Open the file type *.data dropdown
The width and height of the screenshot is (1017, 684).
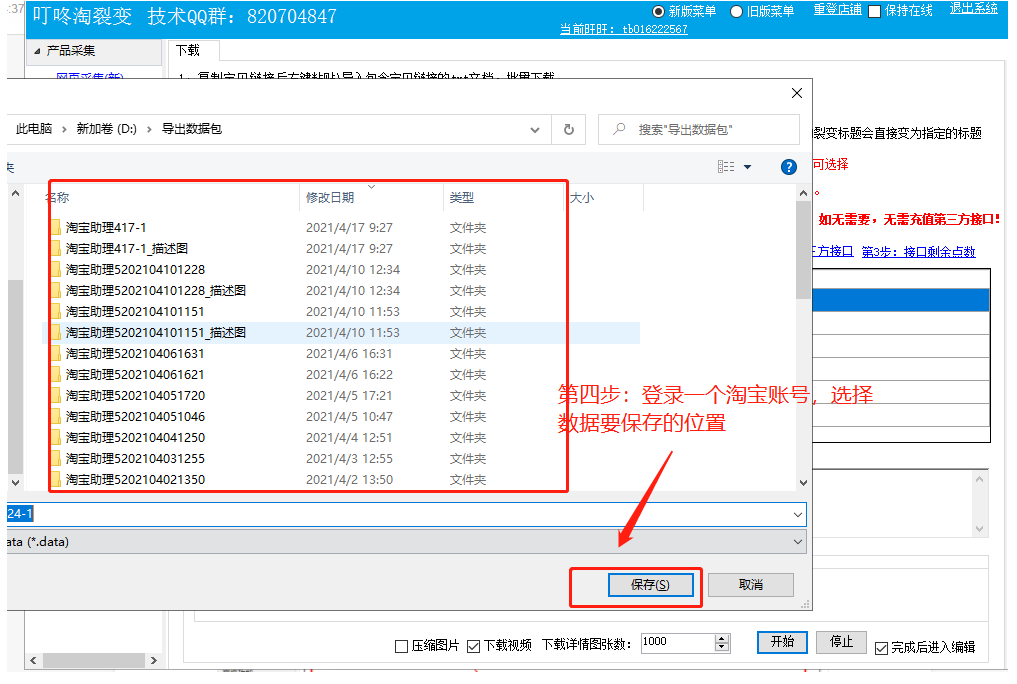(x=798, y=542)
